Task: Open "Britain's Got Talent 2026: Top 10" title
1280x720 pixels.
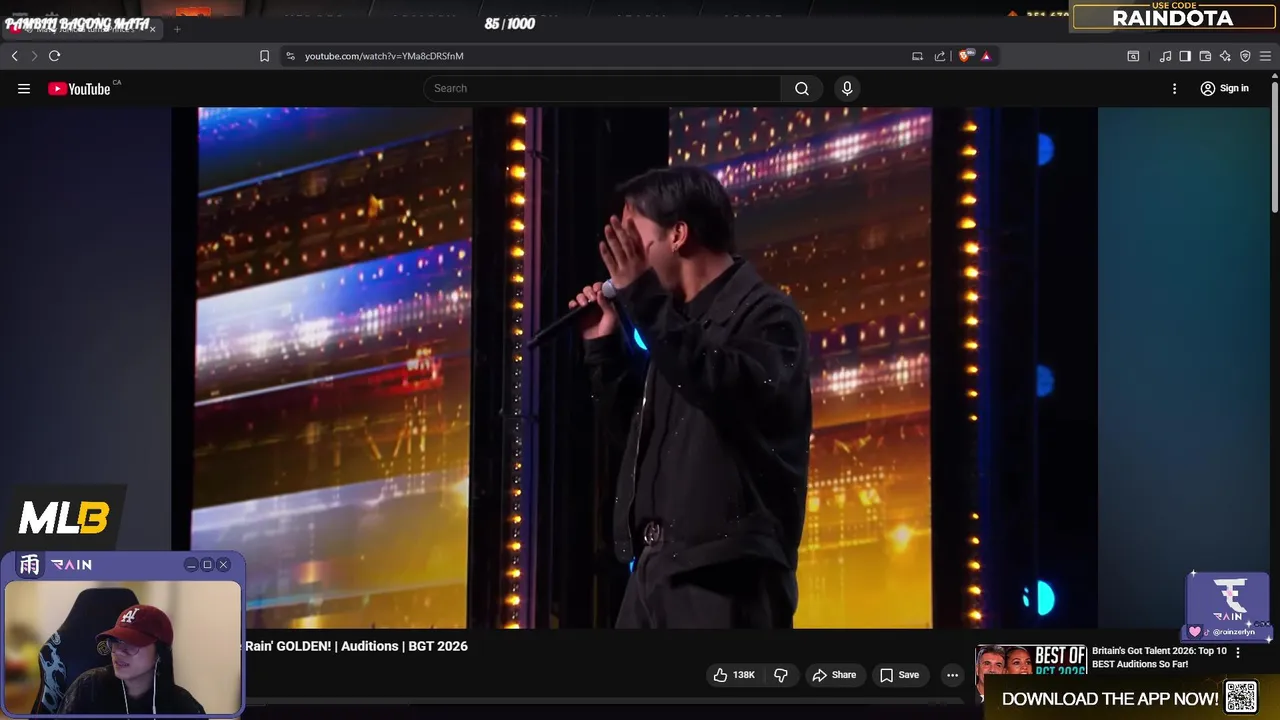Action: (1159, 657)
